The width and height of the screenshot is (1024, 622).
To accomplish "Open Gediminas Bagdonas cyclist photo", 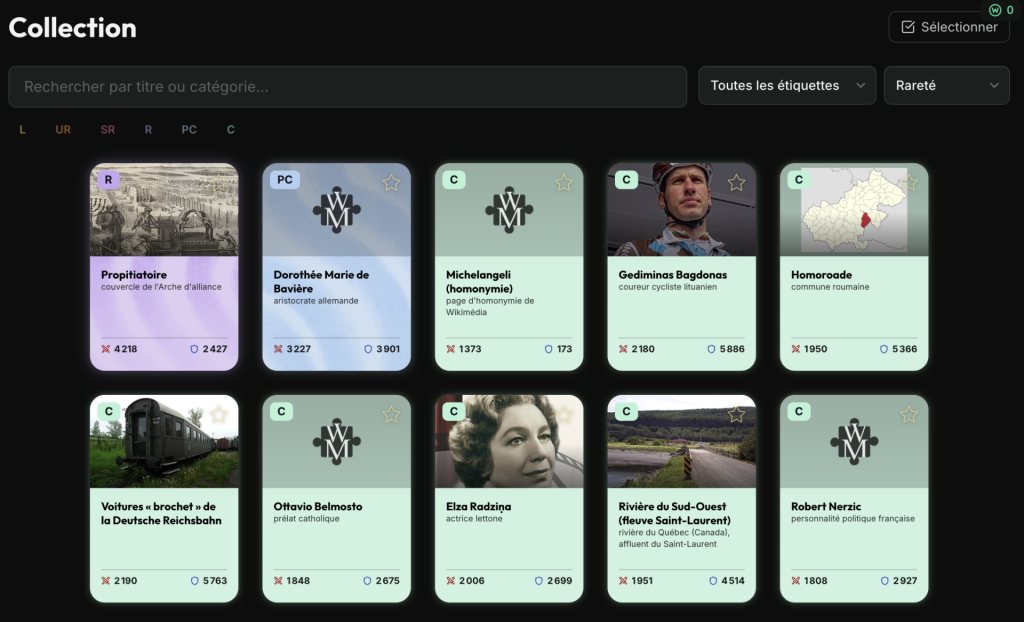I will click(x=681, y=210).
